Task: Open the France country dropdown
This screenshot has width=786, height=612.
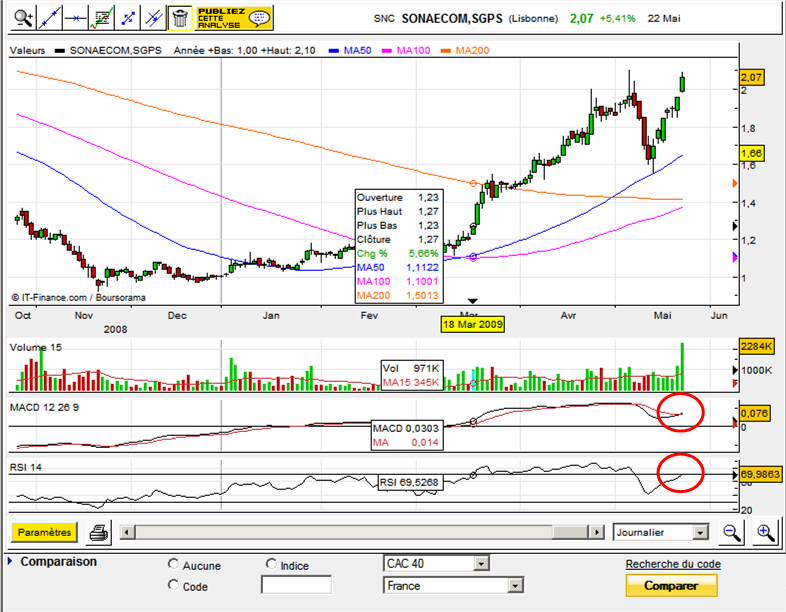Action: coord(515,585)
